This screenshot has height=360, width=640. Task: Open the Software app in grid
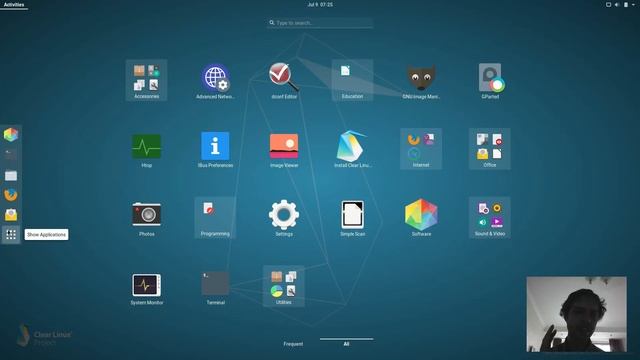tap(421, 218)
